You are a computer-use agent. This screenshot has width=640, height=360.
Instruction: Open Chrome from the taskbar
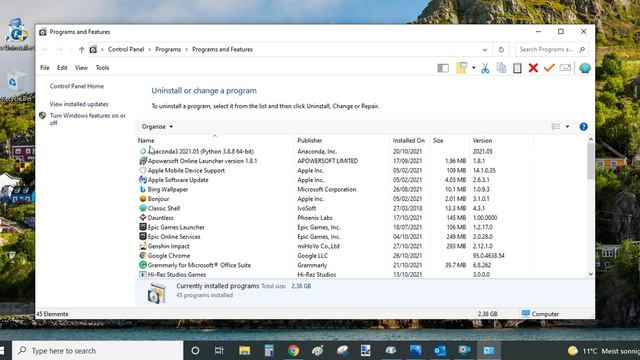click(x=293, y=351)
